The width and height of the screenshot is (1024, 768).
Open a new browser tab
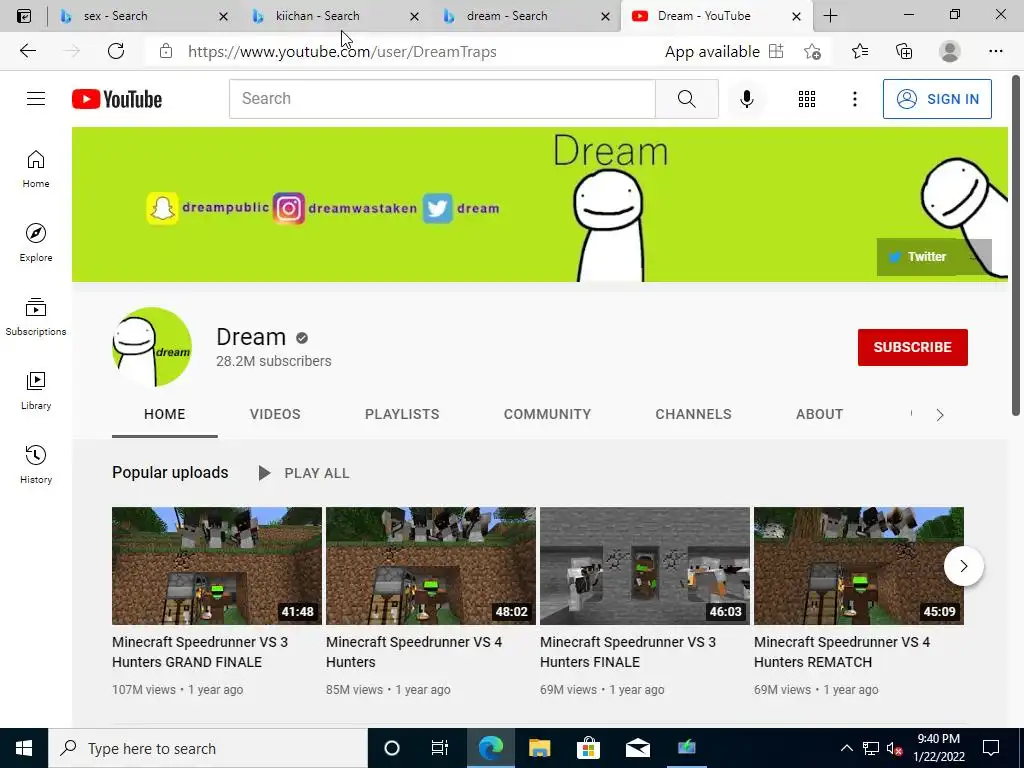pyautogui.click(x=830, y=16)
